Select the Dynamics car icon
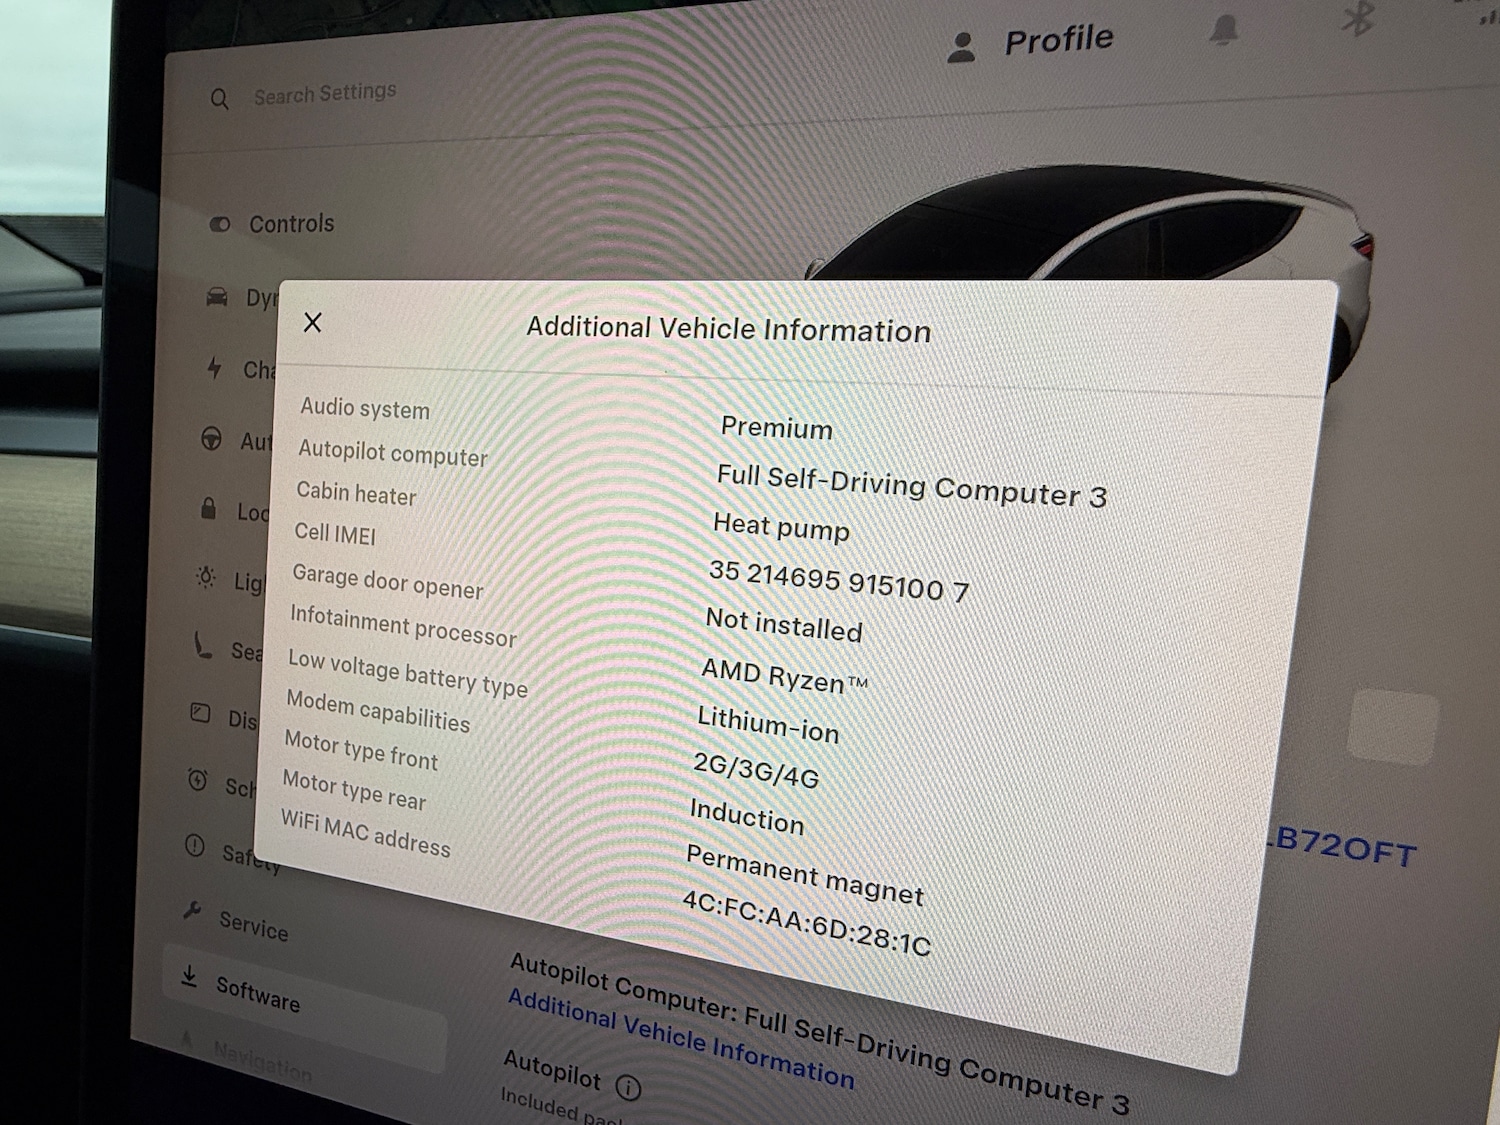 coord(217,297)
